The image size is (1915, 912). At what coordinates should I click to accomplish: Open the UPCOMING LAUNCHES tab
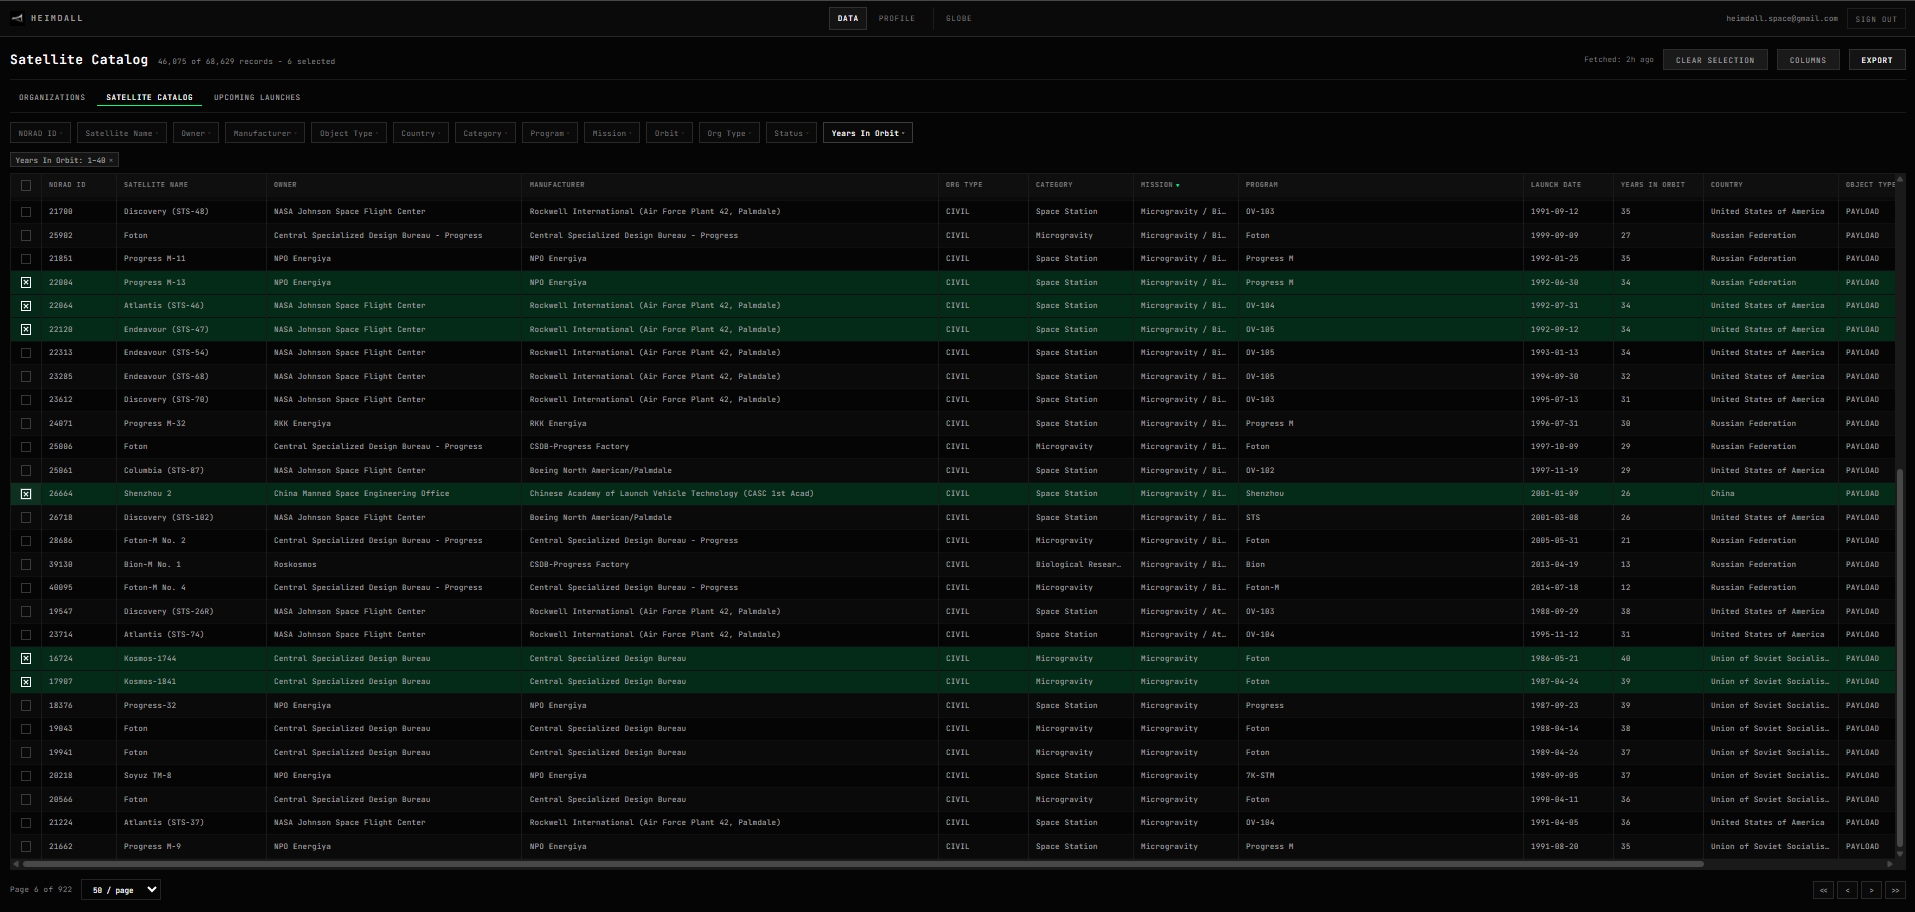click(257, 97)
